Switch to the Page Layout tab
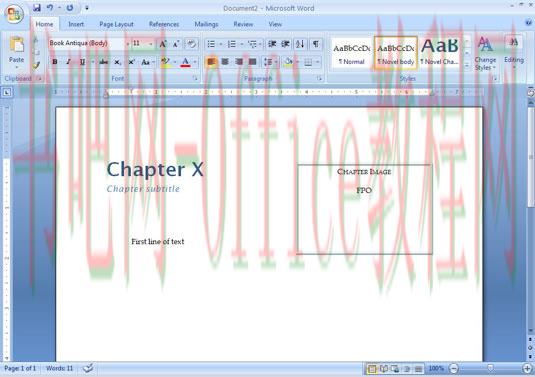 point(116,24)
